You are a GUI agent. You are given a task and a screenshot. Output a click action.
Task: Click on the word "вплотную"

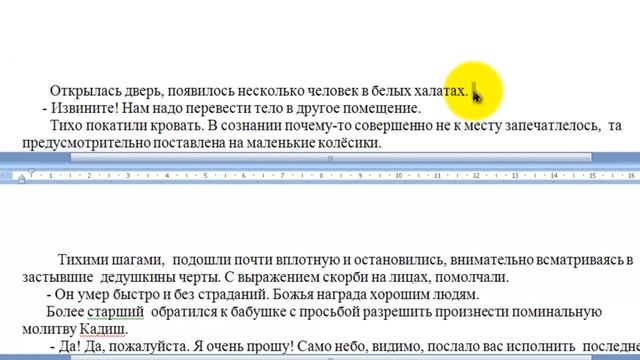coord(308,260)
